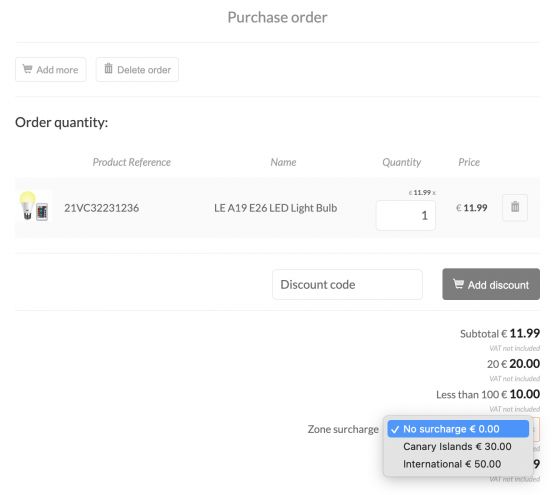Image resolution: width=560 pixels, height=495 pixels.
Task: Click the Delete order button label
Action: point(144,70)
